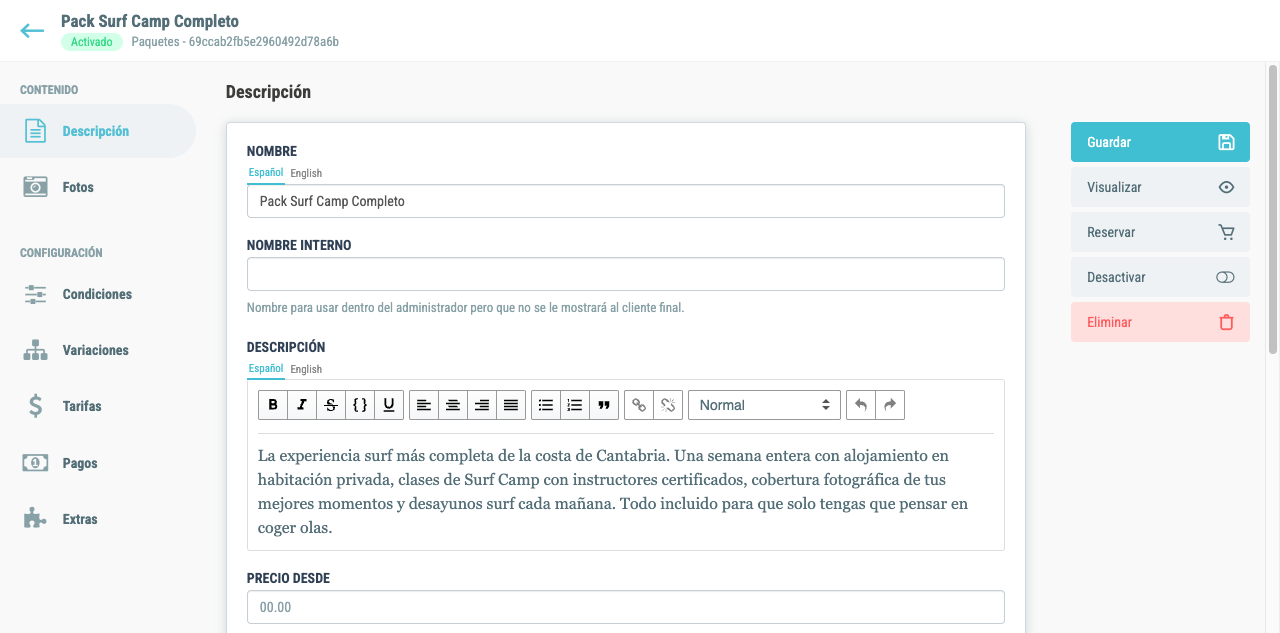1280x633 pixels.
Task: Open Descripción section in sidebar
Action: click(98, 131)
